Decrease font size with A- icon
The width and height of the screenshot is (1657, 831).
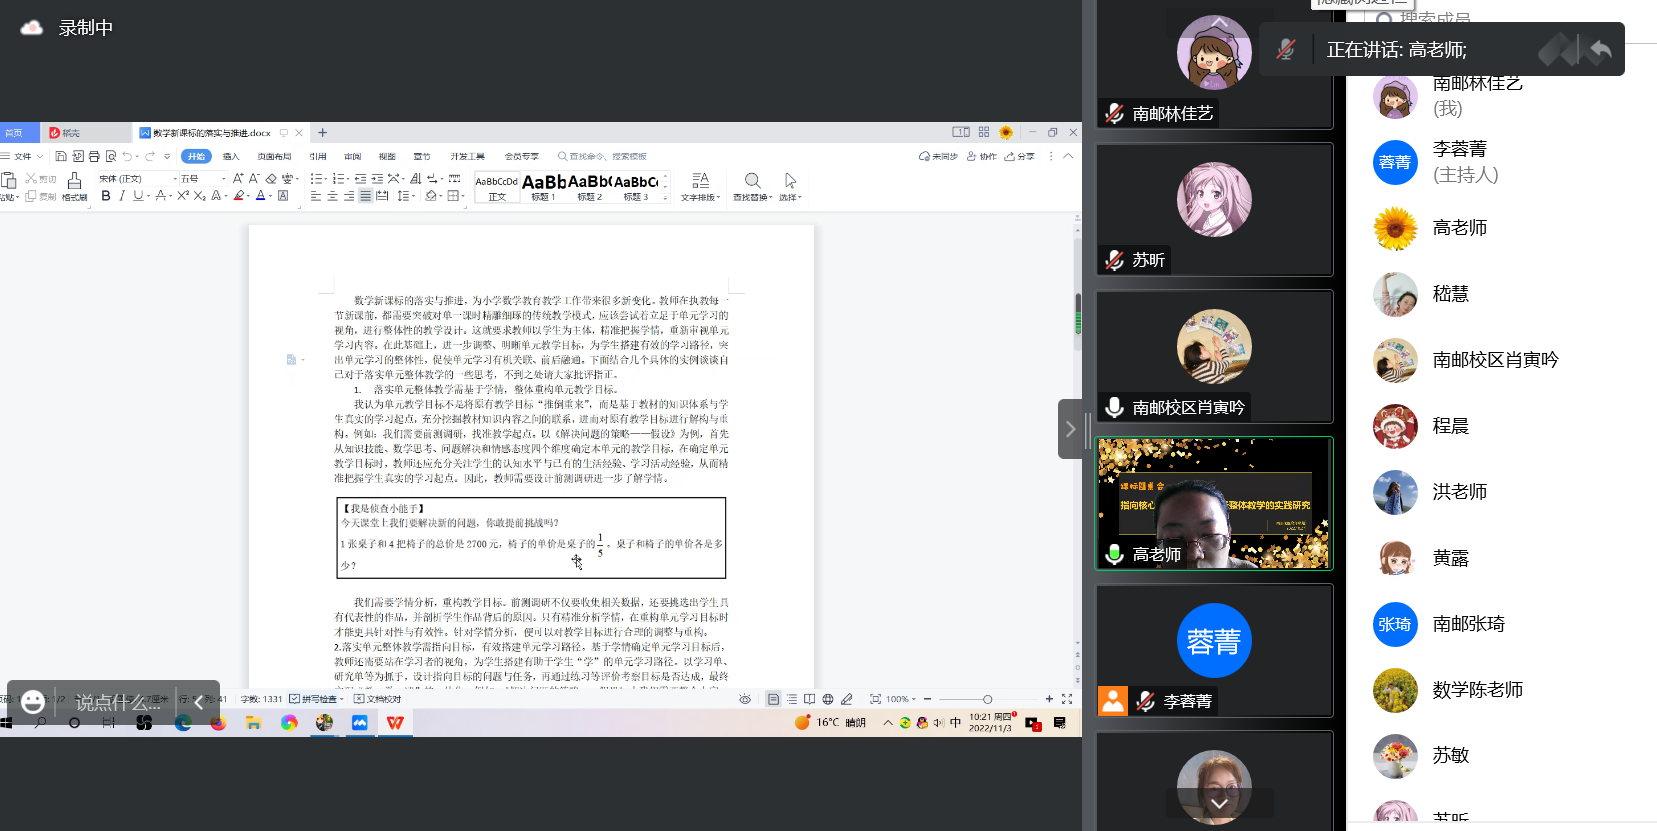point(254,179)
